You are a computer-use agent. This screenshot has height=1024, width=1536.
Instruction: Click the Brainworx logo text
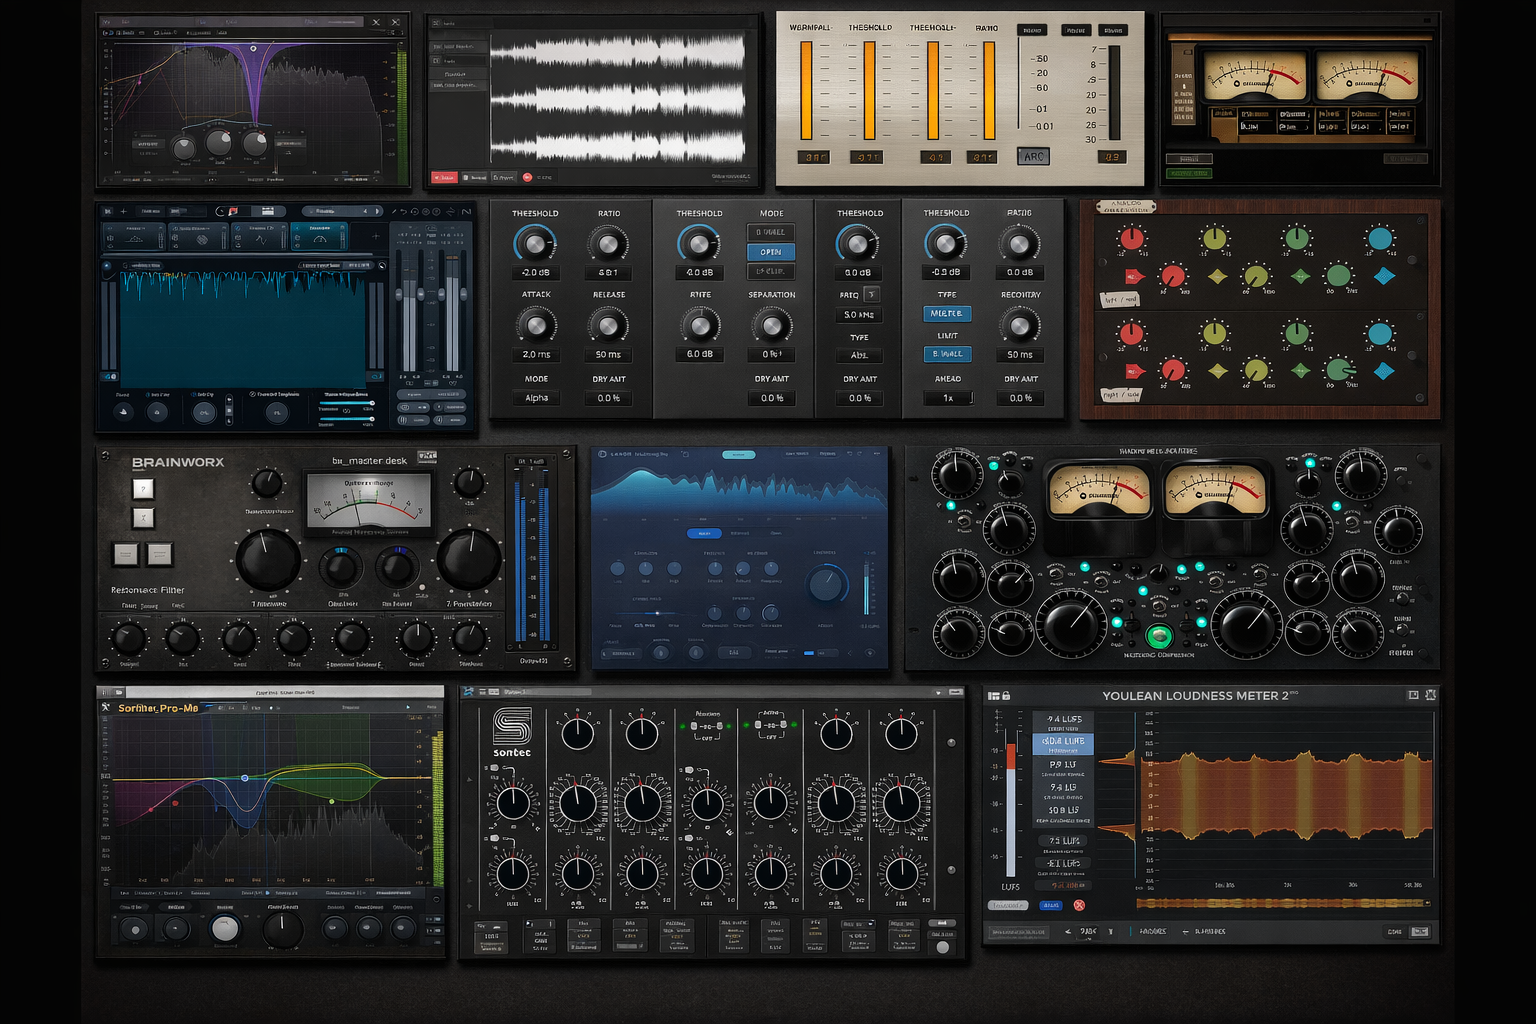(x=178, y=462)
